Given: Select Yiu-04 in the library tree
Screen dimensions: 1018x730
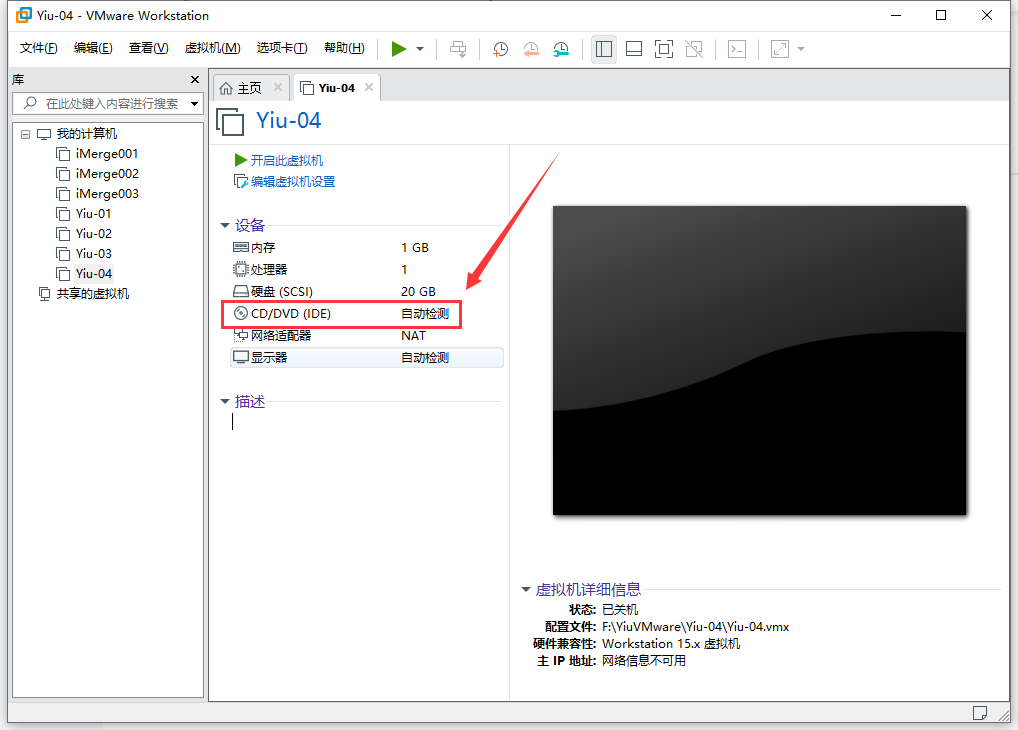Looking at the screenshot, I should pos(84,273).
